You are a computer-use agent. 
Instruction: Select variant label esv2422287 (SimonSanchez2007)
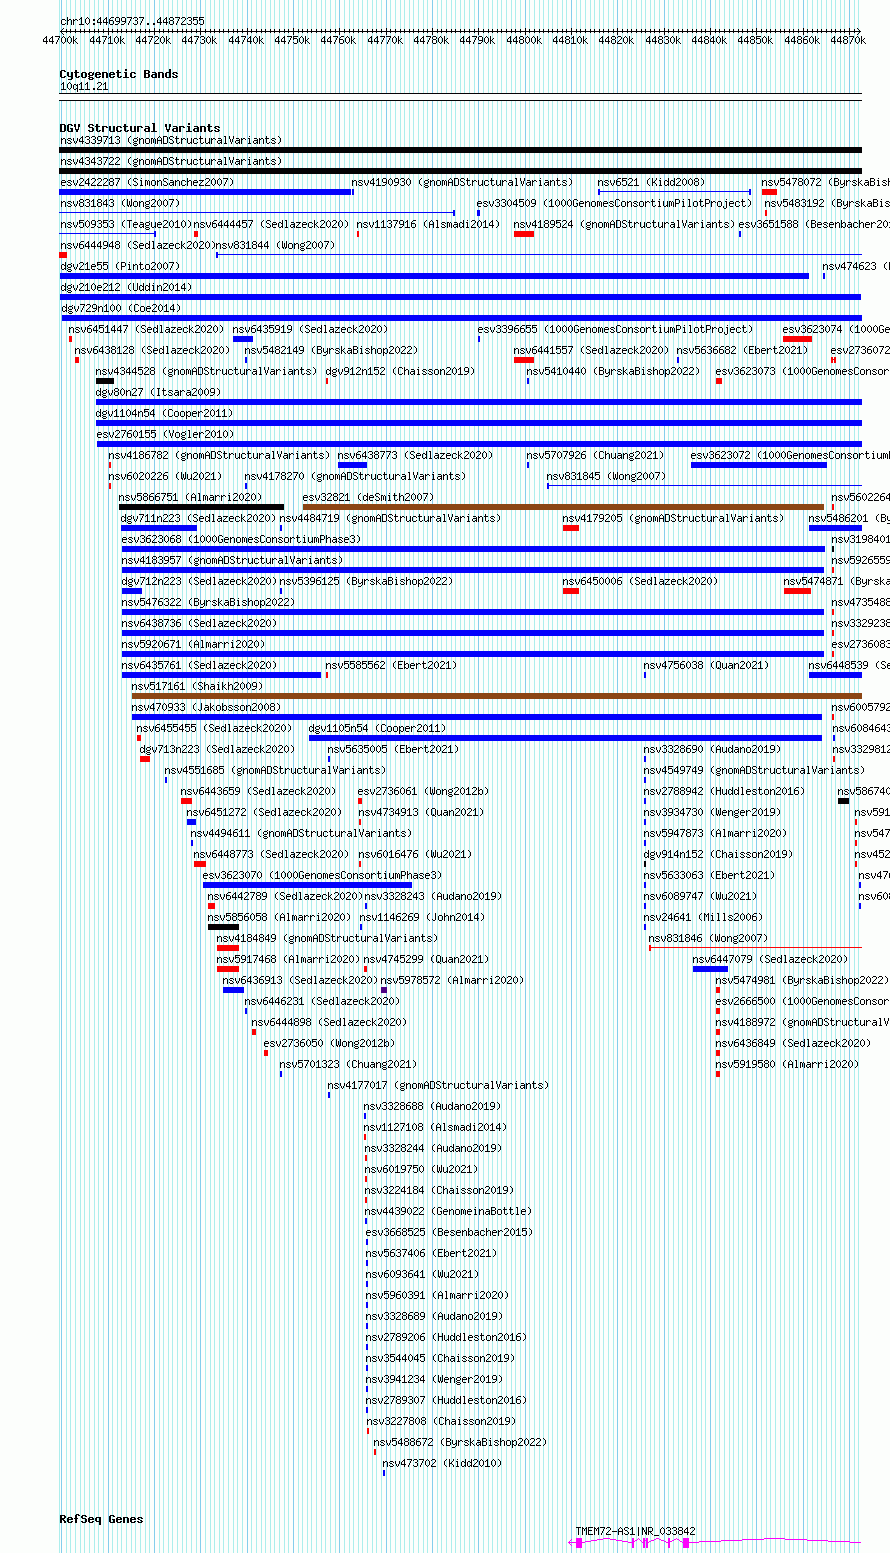[x=147, y=182]
